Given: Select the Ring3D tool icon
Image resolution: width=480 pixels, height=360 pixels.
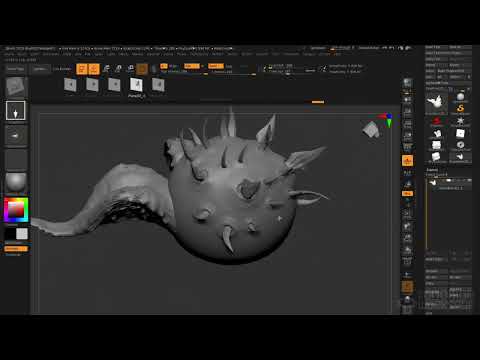Looking at the screenshot, I should pyautogui.click(x=460, y=145).
